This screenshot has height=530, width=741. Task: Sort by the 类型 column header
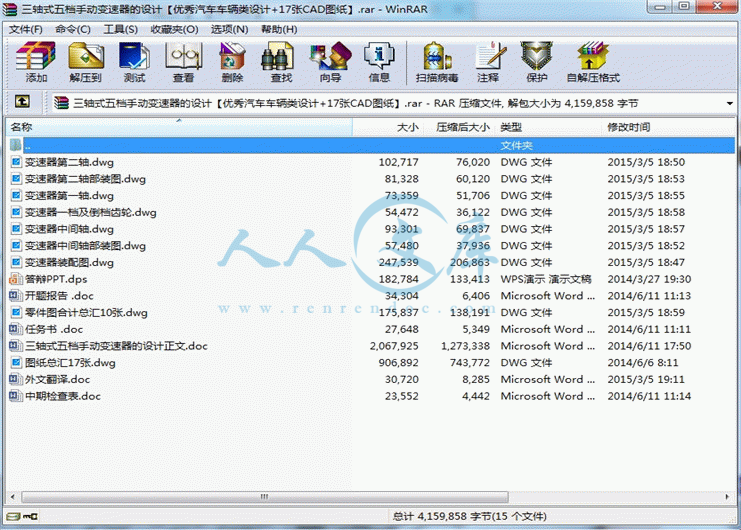pos(549,127)
